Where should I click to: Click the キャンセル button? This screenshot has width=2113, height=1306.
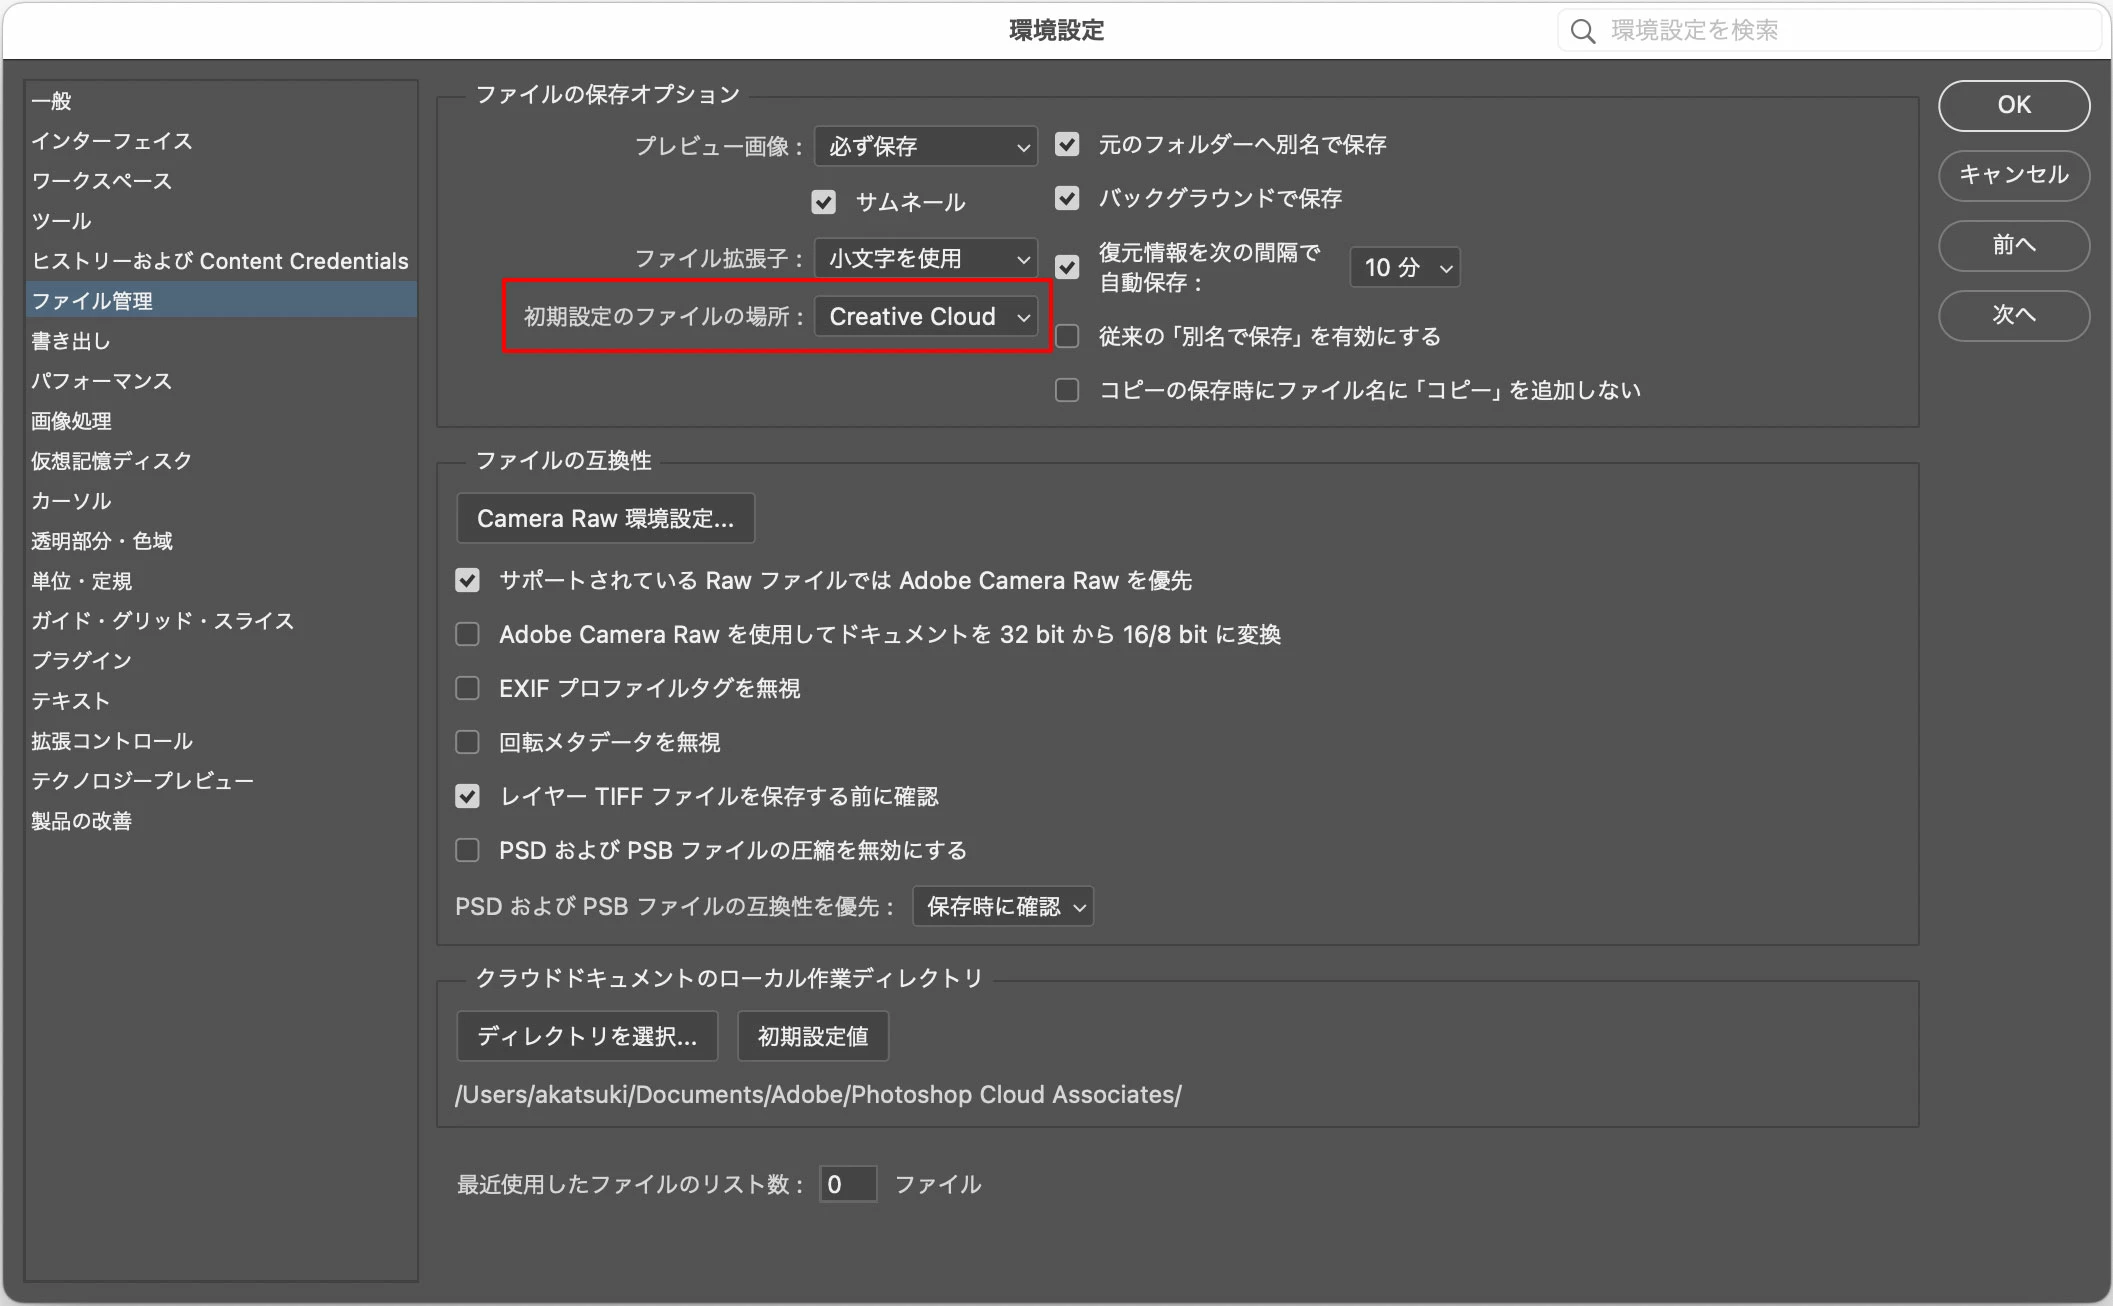click(2013, 175)
